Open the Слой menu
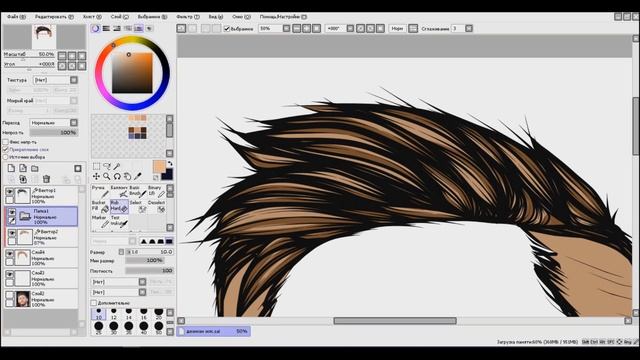The width and height of the screenshot is (640, 360). [x=119, y=17]
